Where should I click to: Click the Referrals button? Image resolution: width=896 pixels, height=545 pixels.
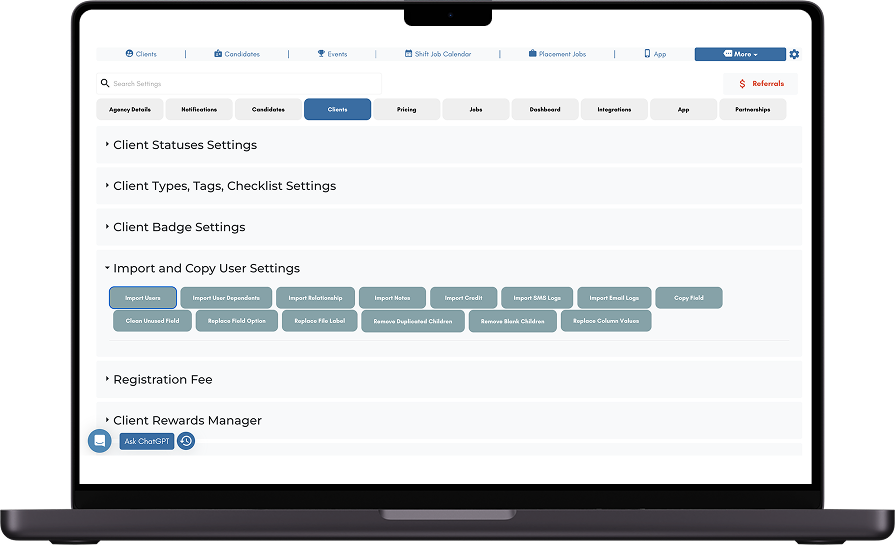point(761,84)
